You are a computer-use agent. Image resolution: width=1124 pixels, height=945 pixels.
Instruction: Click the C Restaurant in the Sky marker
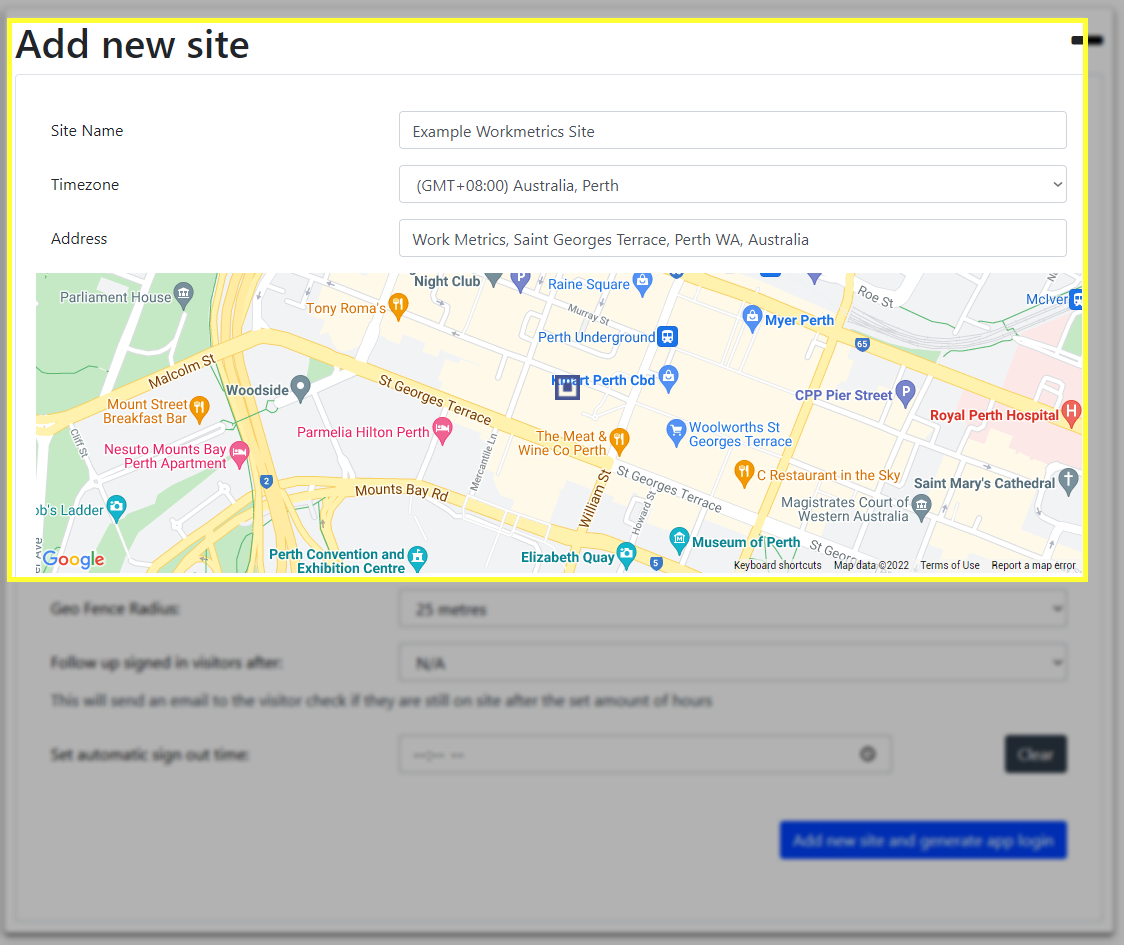[x=744, y=473]
